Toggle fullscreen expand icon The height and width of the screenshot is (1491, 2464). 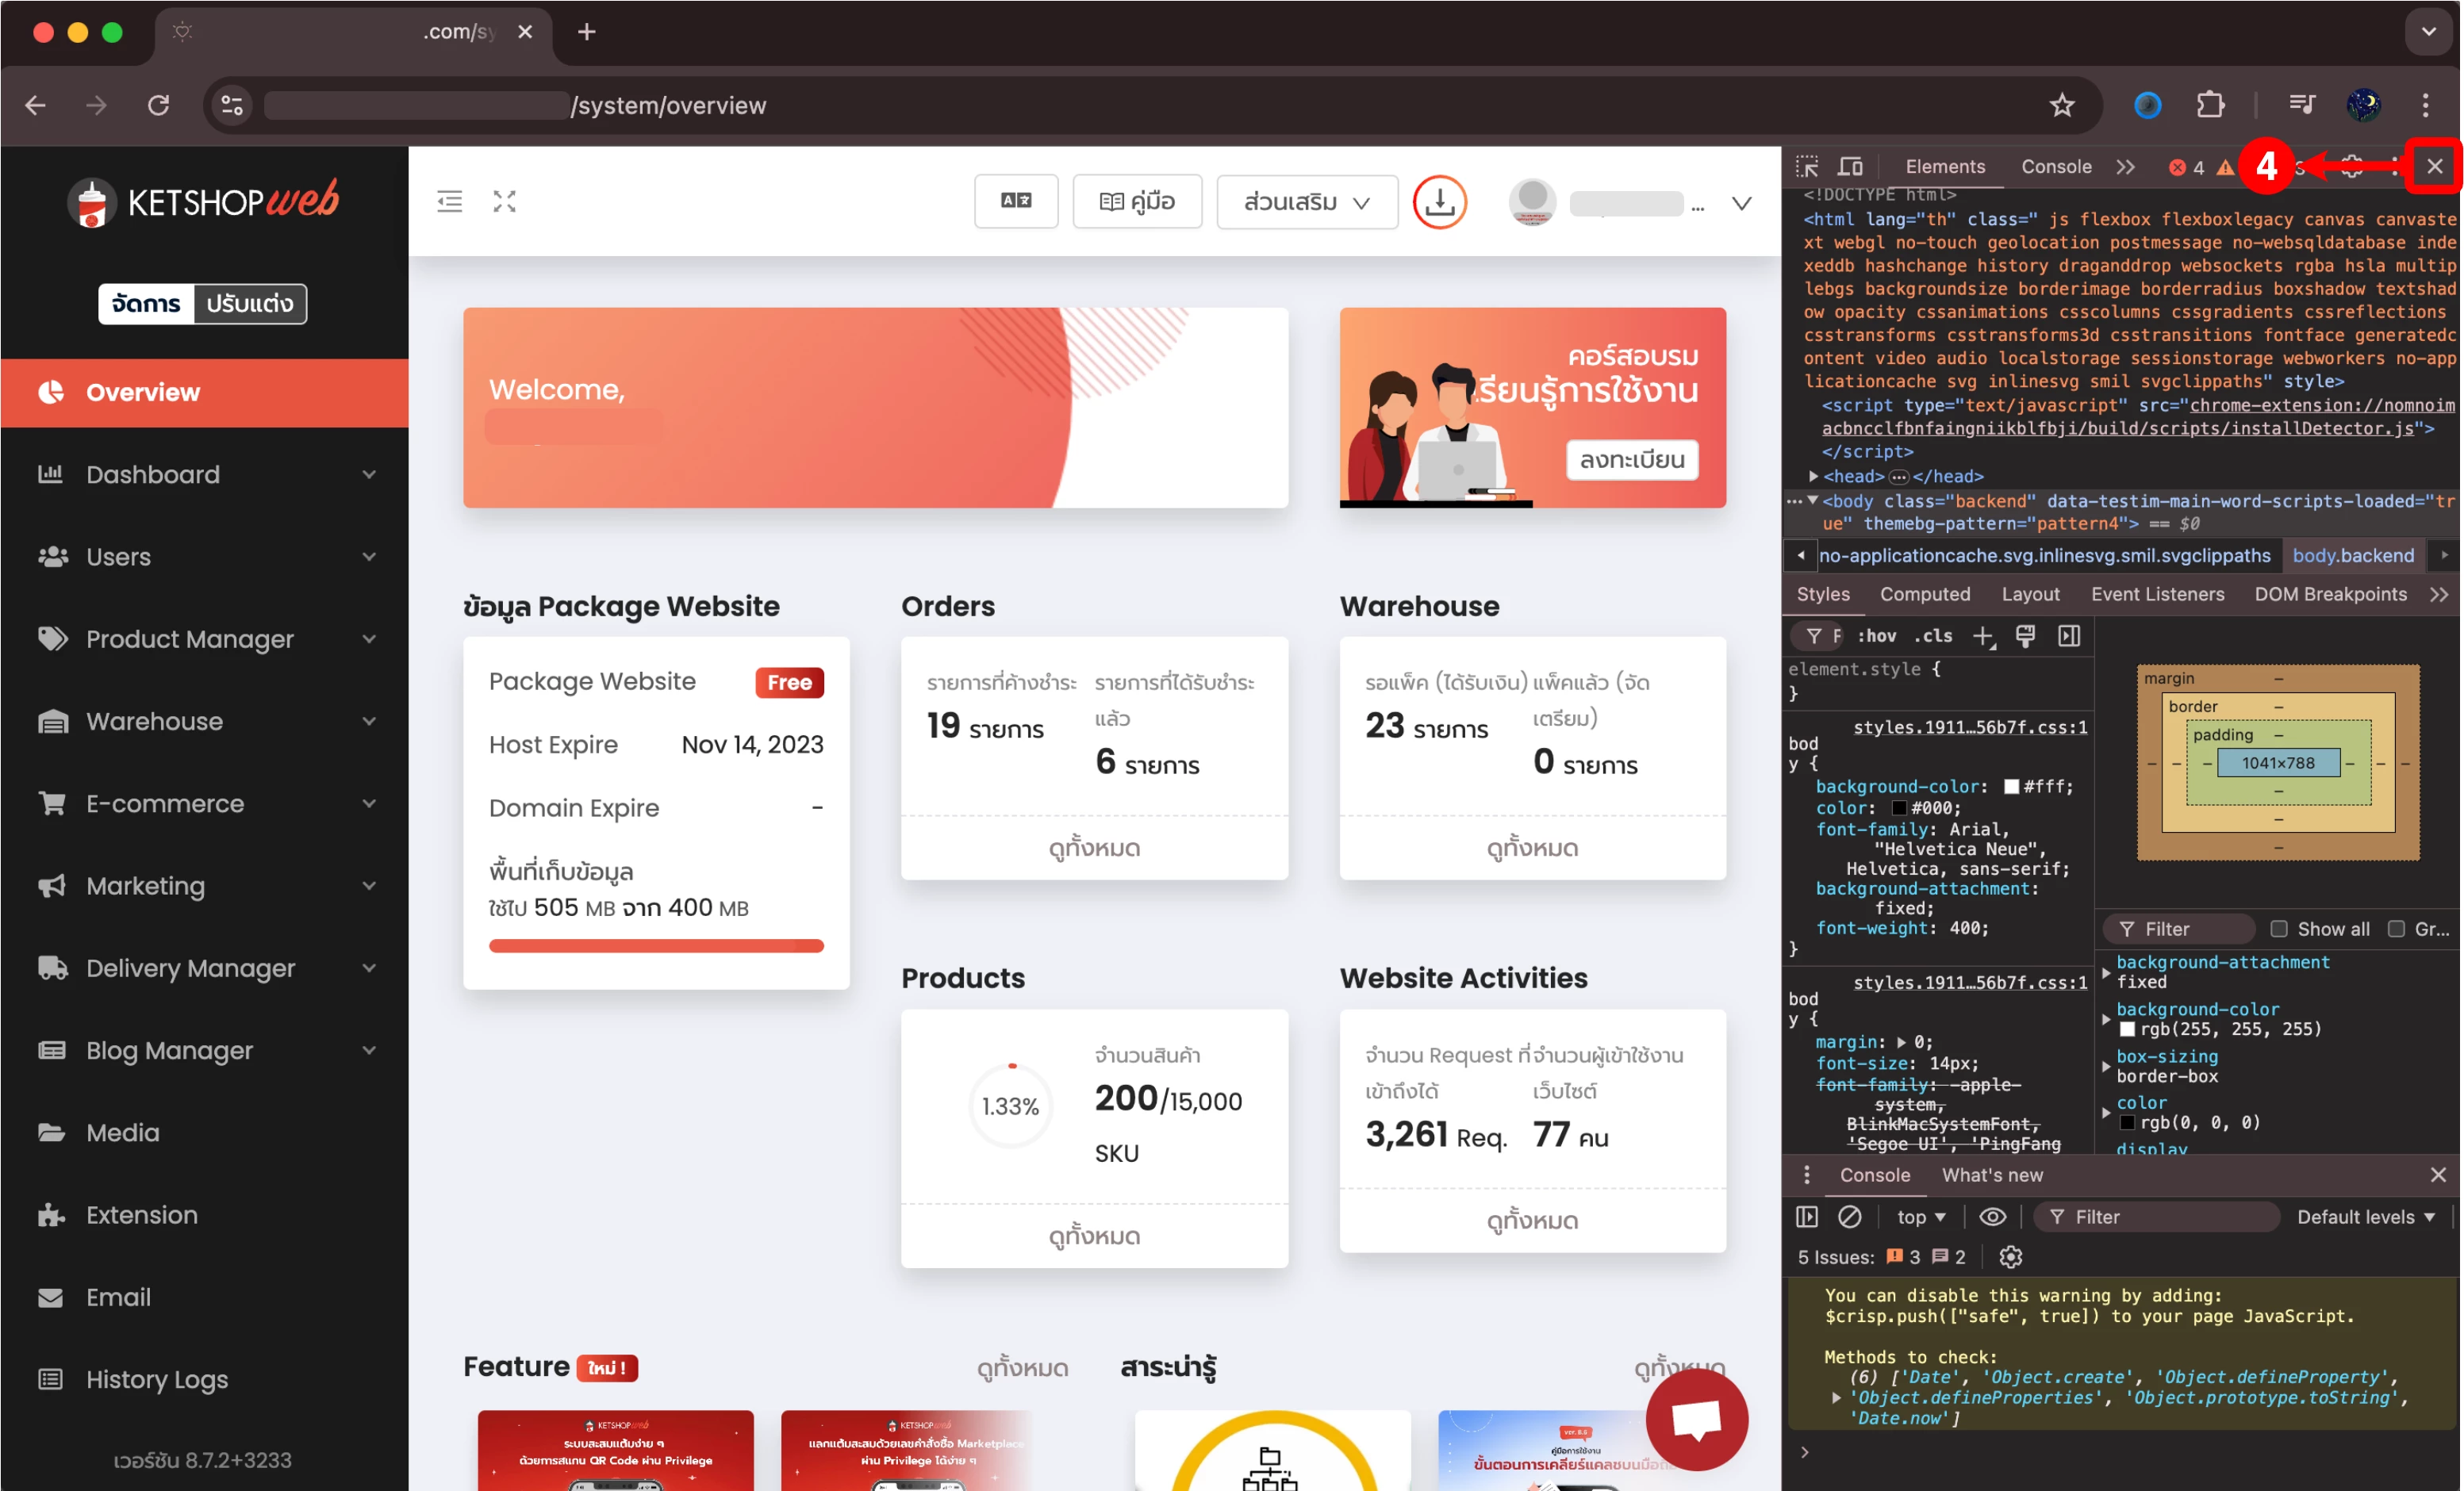click(505, 201)
